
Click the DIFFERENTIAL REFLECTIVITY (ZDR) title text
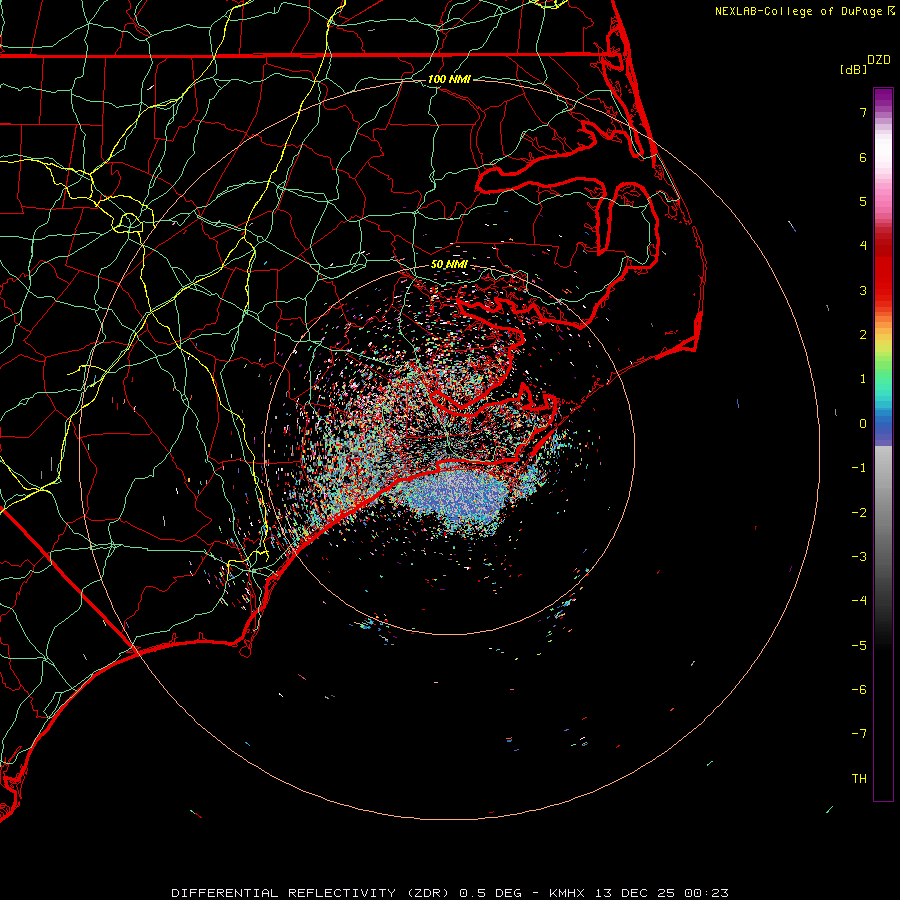click(x=312, y=892)
